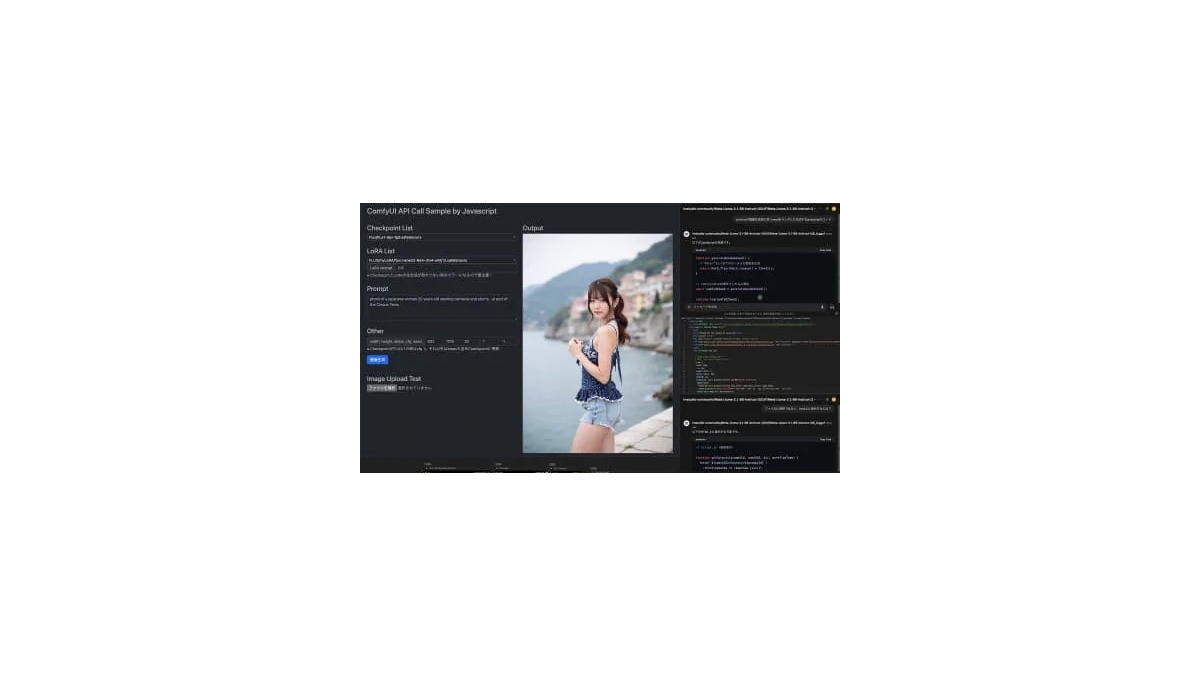The image size is (1200, 675).
Task: Click the round scroll-to-bottom icon in upper chat
Action: point(760,297)
